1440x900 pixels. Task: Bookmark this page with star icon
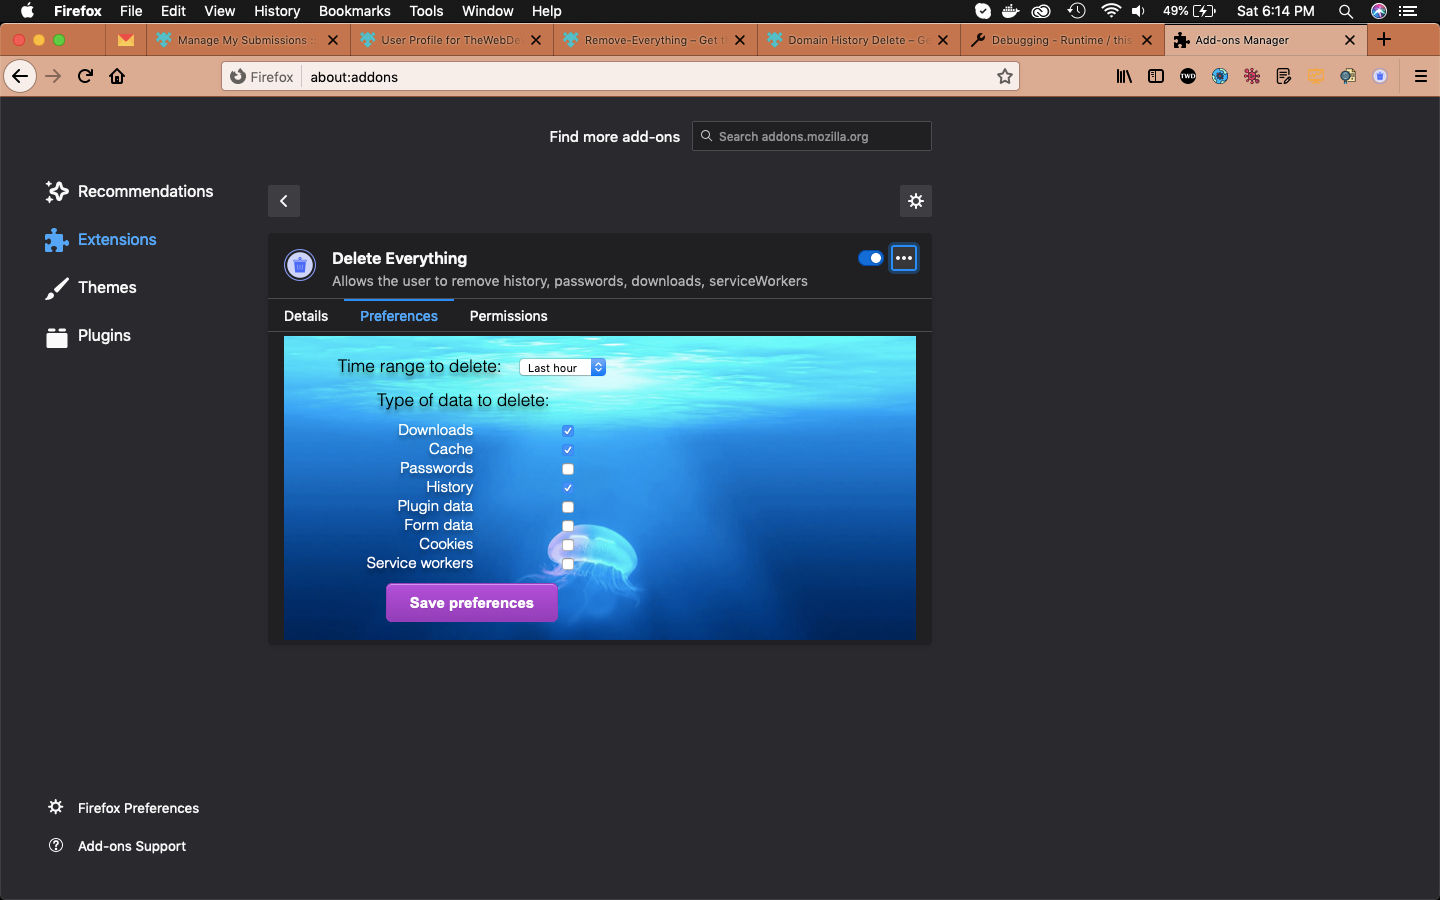pos(1005,76)
